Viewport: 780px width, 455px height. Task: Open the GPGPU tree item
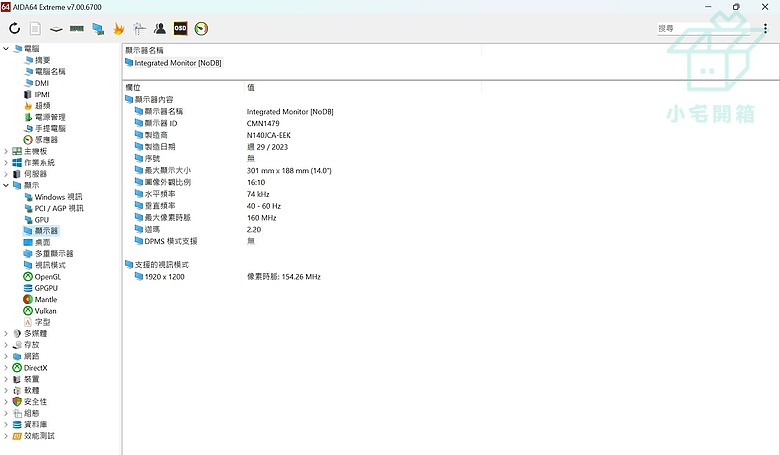[41, 288]
